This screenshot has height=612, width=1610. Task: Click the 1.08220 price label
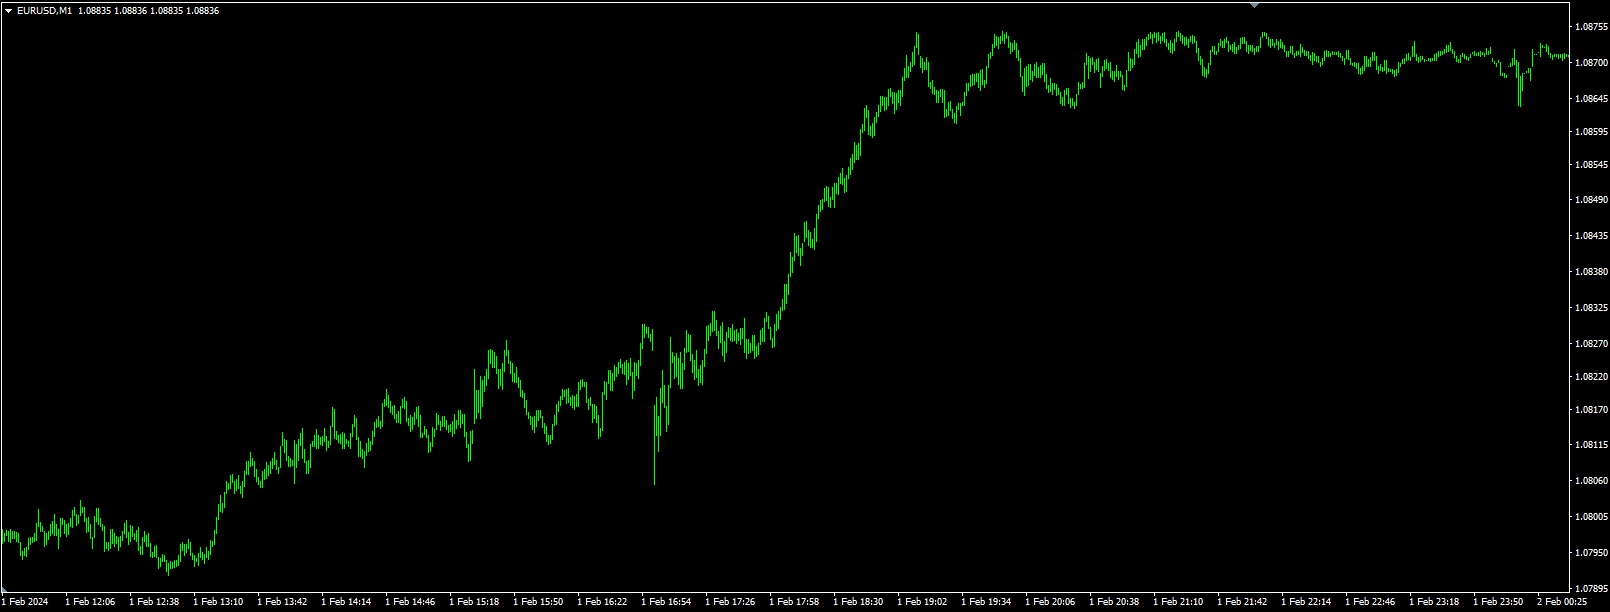(1590, 377)
